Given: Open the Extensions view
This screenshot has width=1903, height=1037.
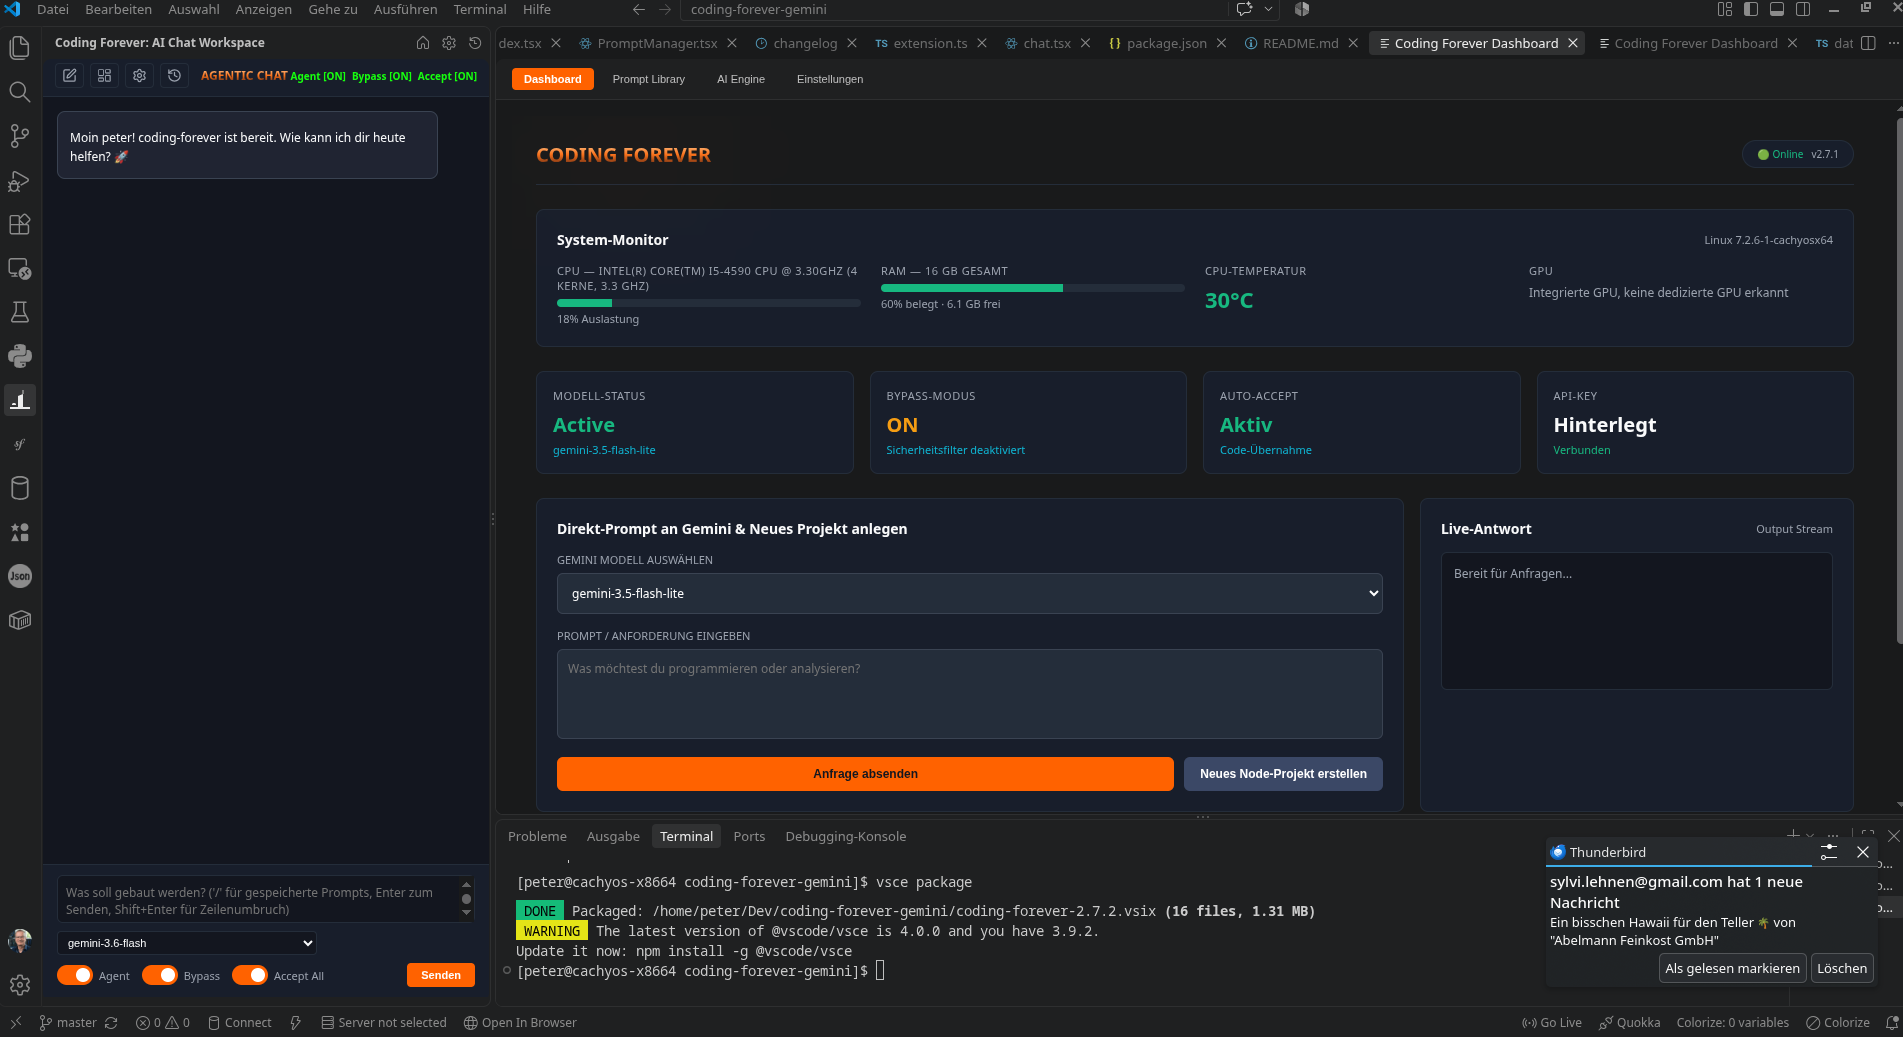Looking at the screenshot, I should tap(19, 224).
